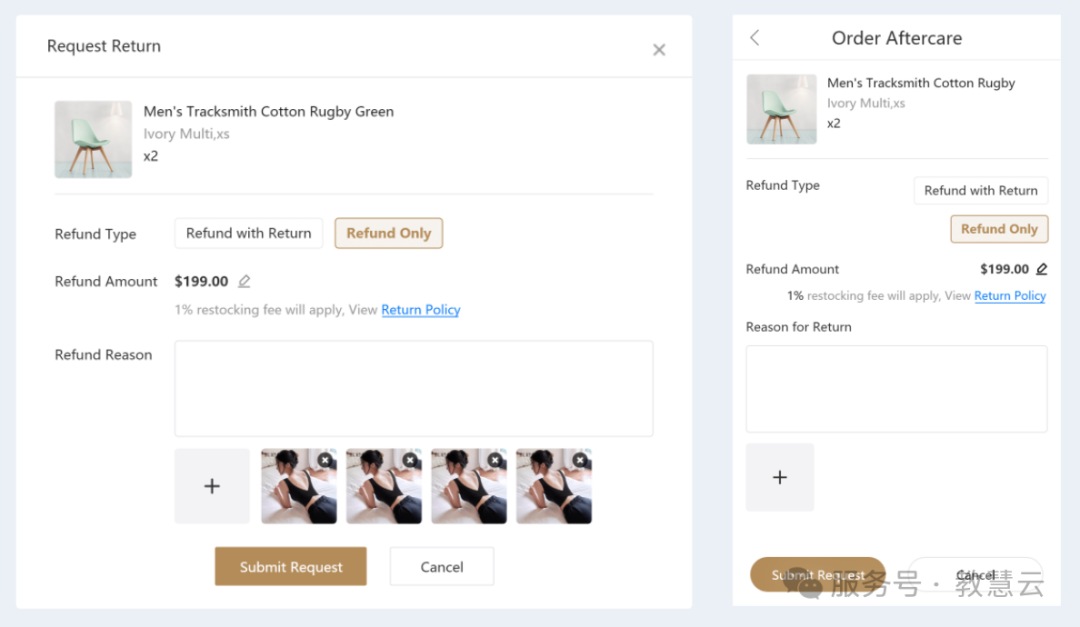Click the edit pencil beside desktop Refund Amount
This screenshot has height=627, width=1080.
[x=244, y=282]
